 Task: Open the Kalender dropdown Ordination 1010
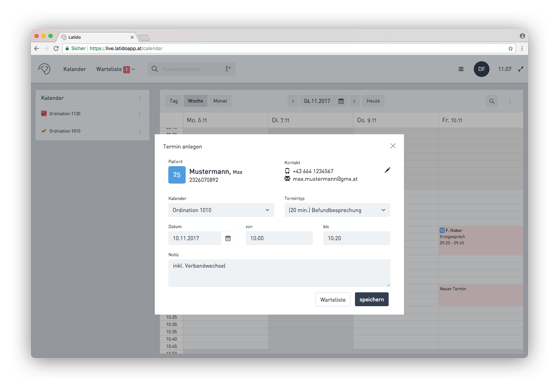pyautogui.click(x=221, y=210)
